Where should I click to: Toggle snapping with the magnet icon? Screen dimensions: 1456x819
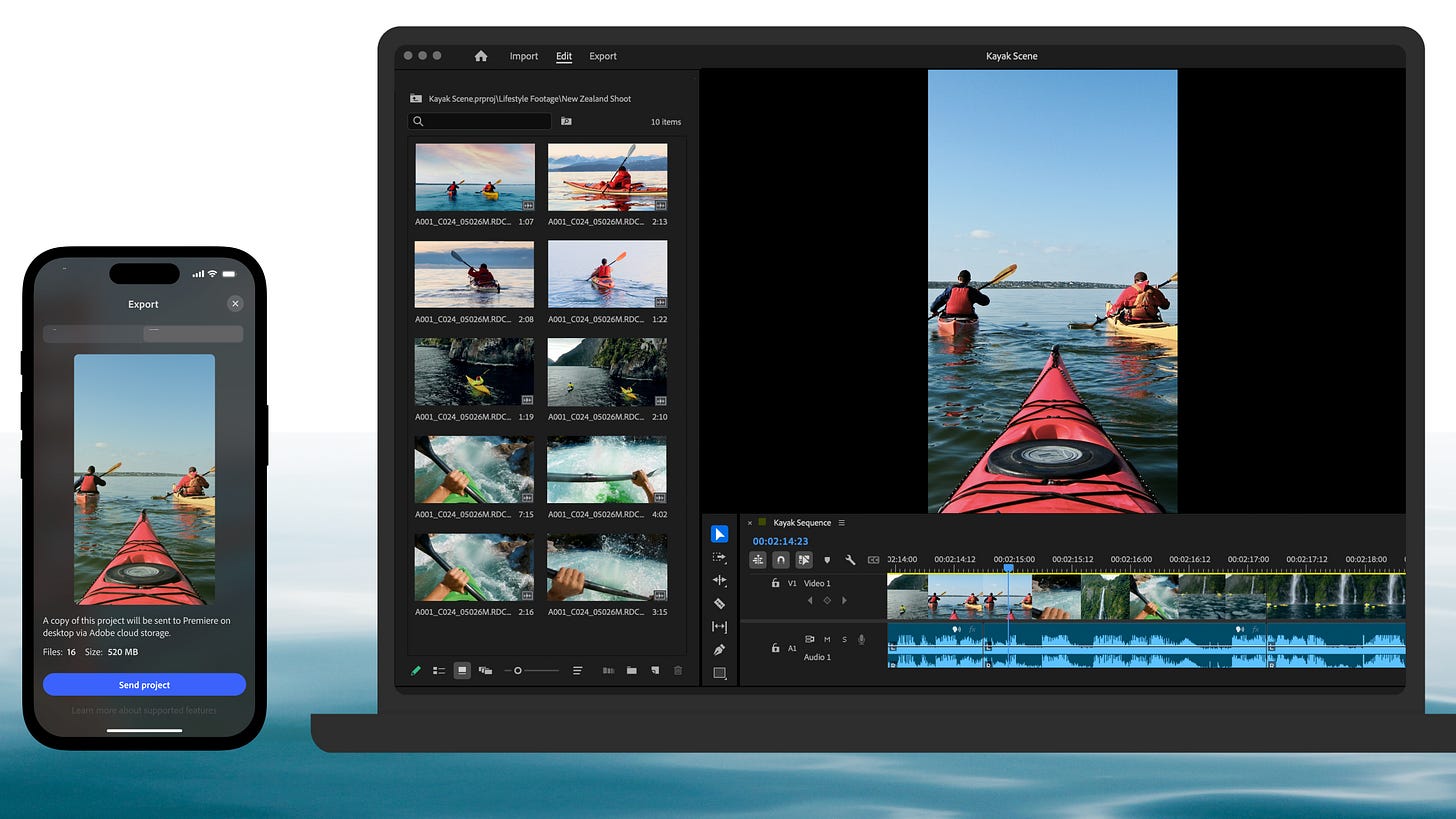tap(780, 560)
